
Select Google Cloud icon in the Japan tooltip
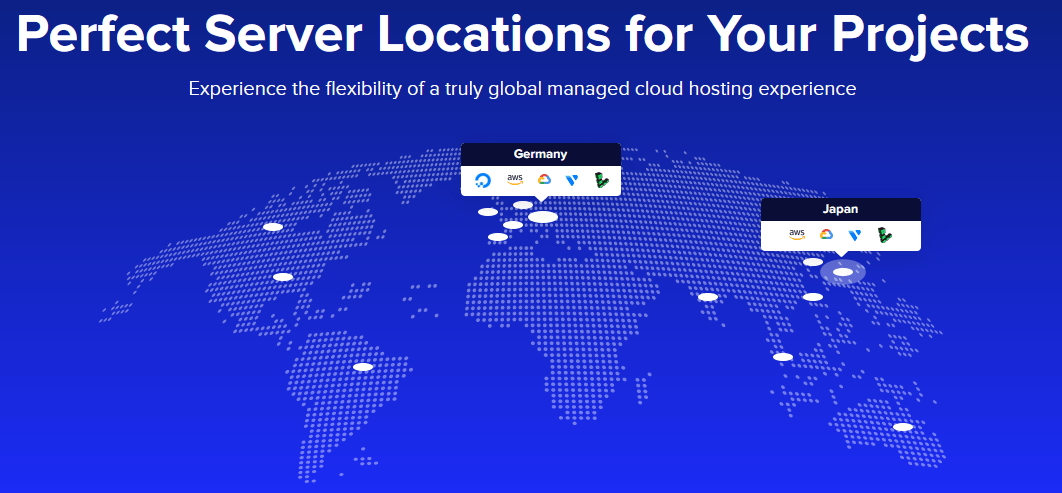[x=826, y=234]
